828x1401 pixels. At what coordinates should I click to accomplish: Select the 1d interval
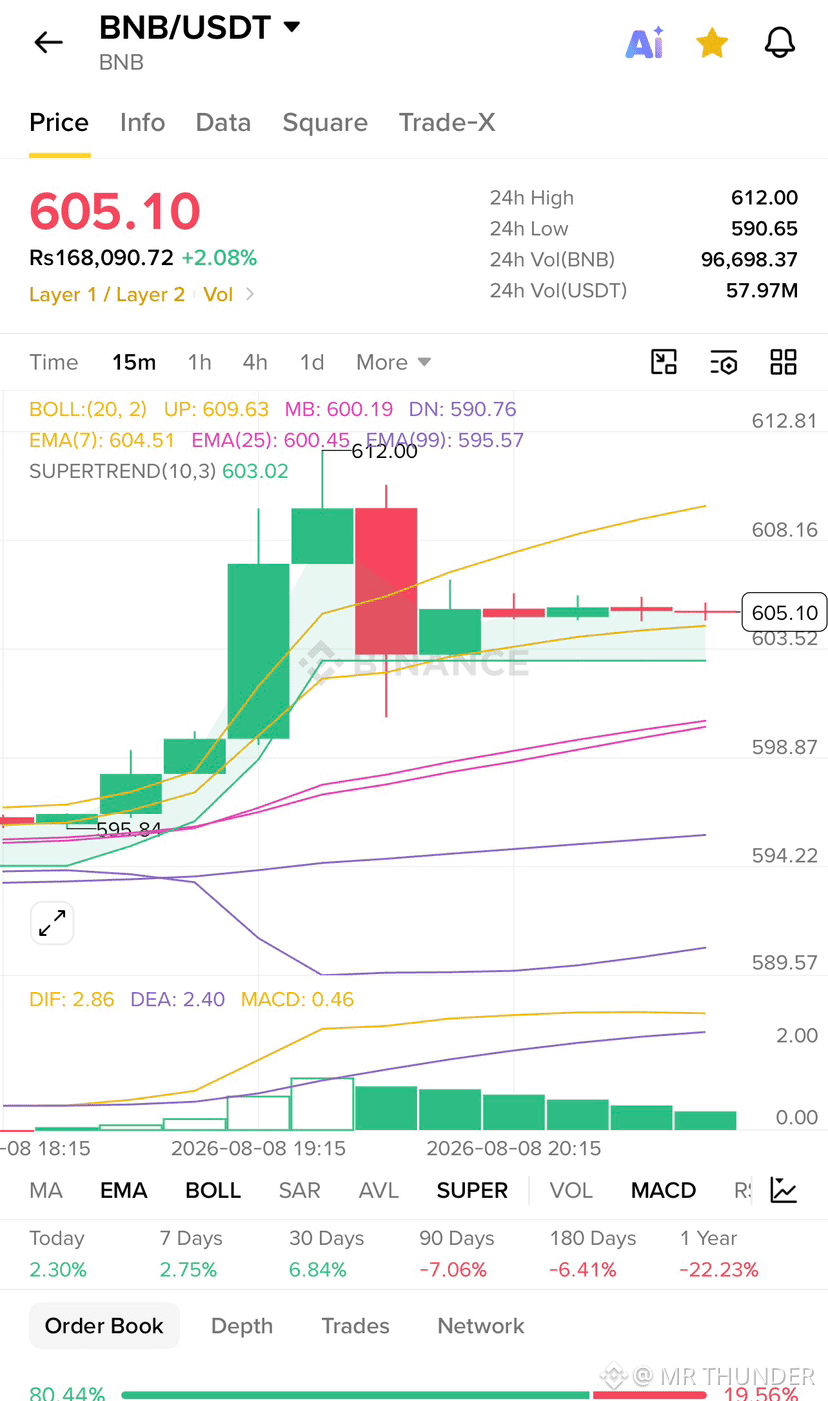tap(312, 362)
